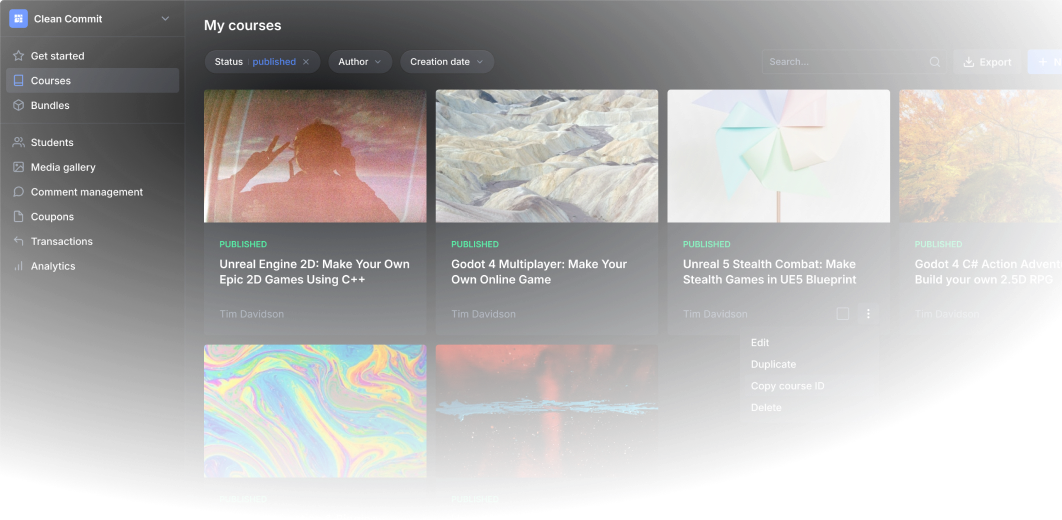Open the Godot 4 Multiplayer course thumbnail
Image resolution: width=1062 pixels, height=520 pixels.
pyautogui.click(x=547, y=156)
